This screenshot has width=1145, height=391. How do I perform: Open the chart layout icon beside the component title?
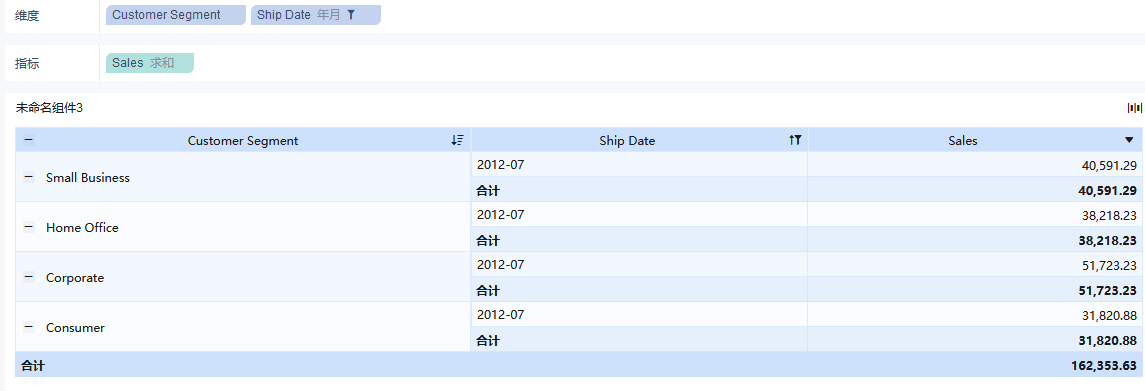[1135, 108]
